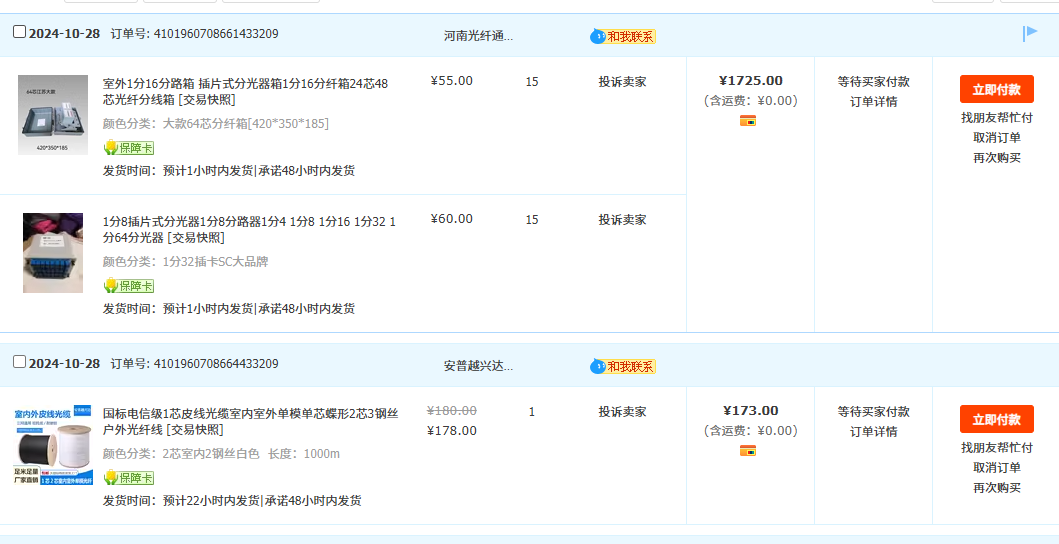This screenshot has width=1059, height=544.
Task: Open 河南光纤通 seller shop link
Action: coord(478,36)
